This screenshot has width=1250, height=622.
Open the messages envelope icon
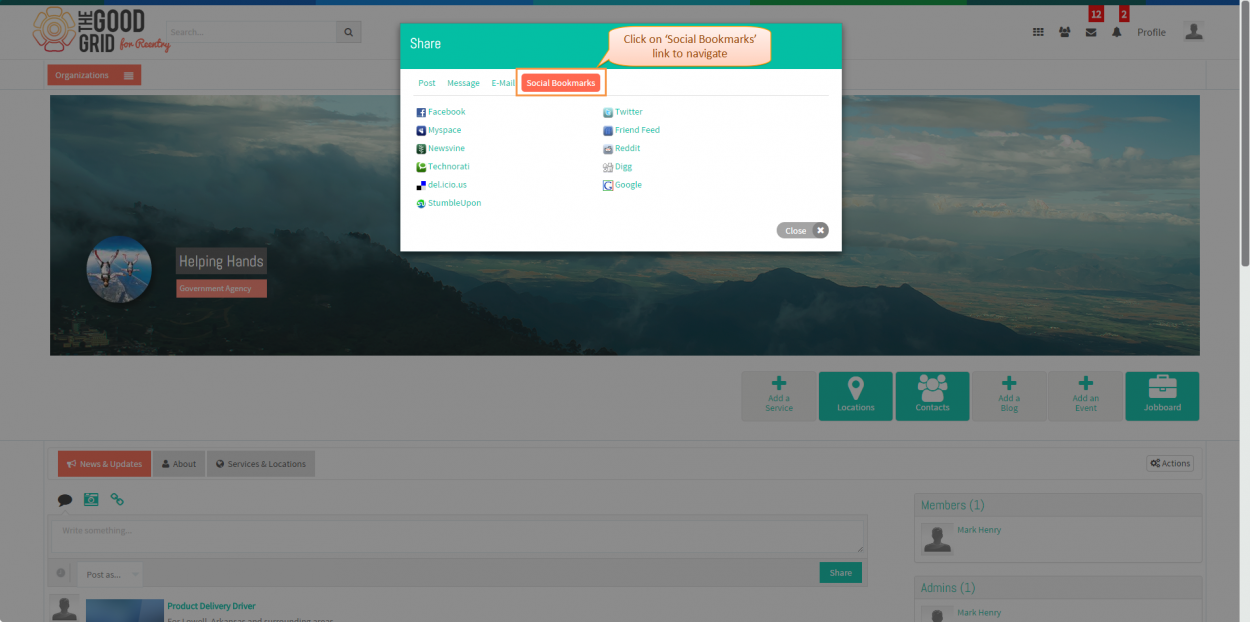[x=1090, y=32]
